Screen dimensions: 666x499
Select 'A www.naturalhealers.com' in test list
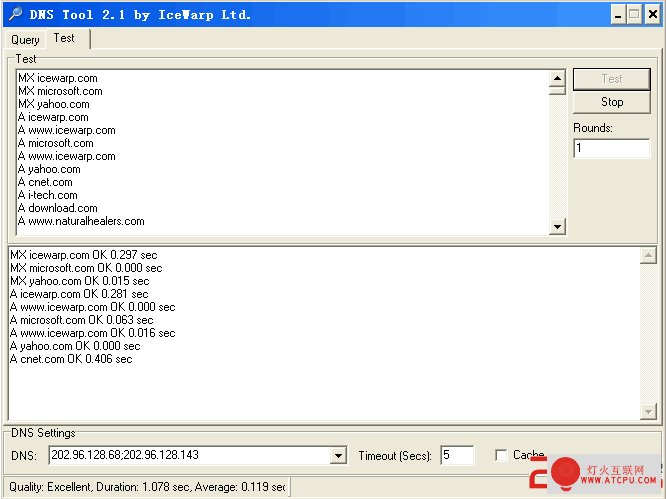tap(81, 221)
